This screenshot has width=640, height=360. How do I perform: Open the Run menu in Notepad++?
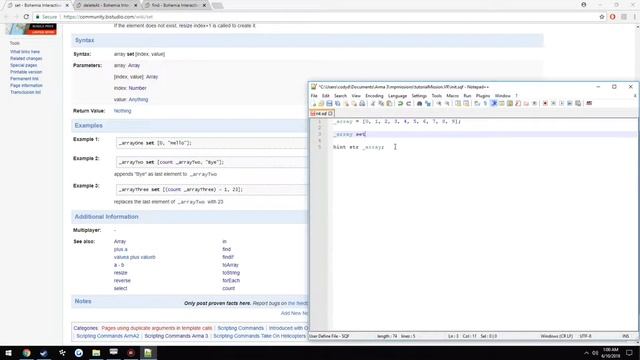[467, 96]
